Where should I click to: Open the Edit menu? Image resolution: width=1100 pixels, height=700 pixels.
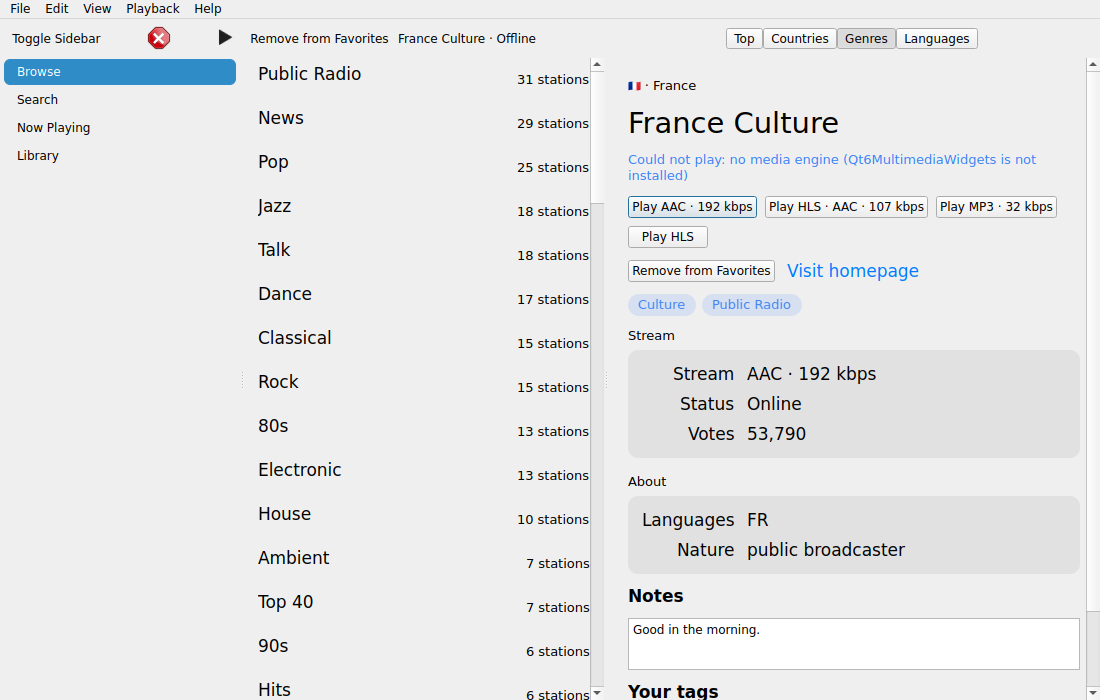(x=57, y=8)
